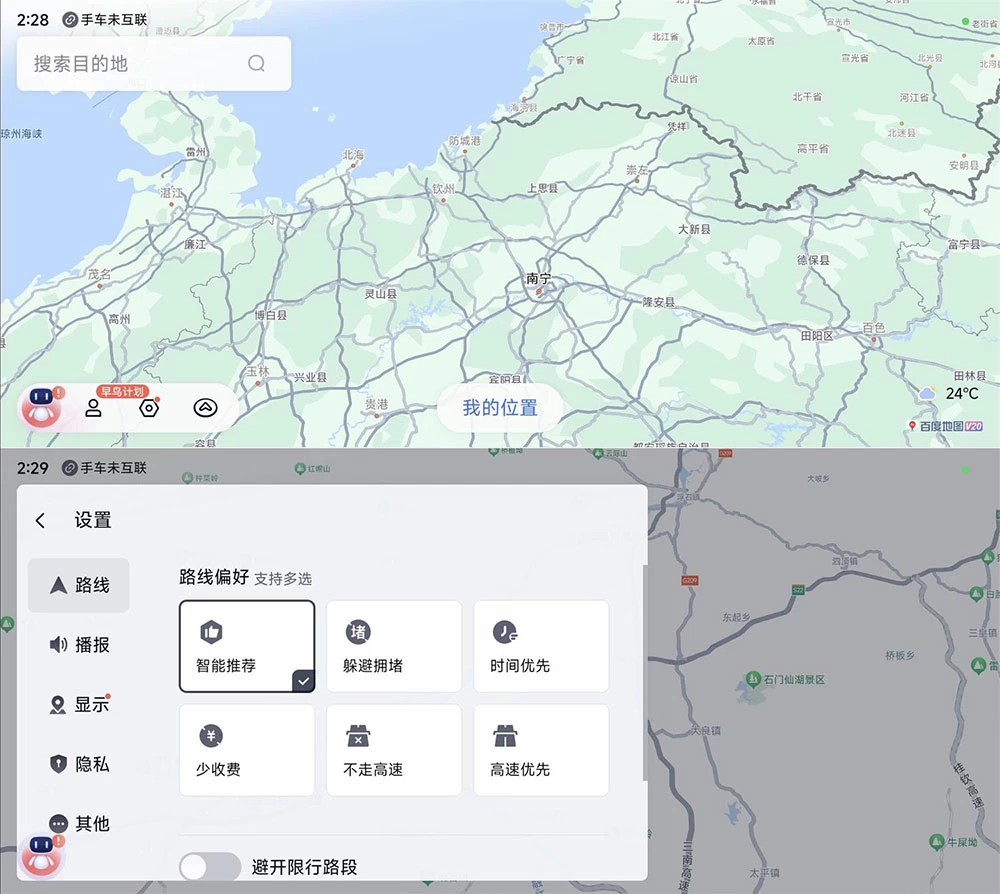
Task: Switch to the 播报 settings section
Action: point(80,644)
